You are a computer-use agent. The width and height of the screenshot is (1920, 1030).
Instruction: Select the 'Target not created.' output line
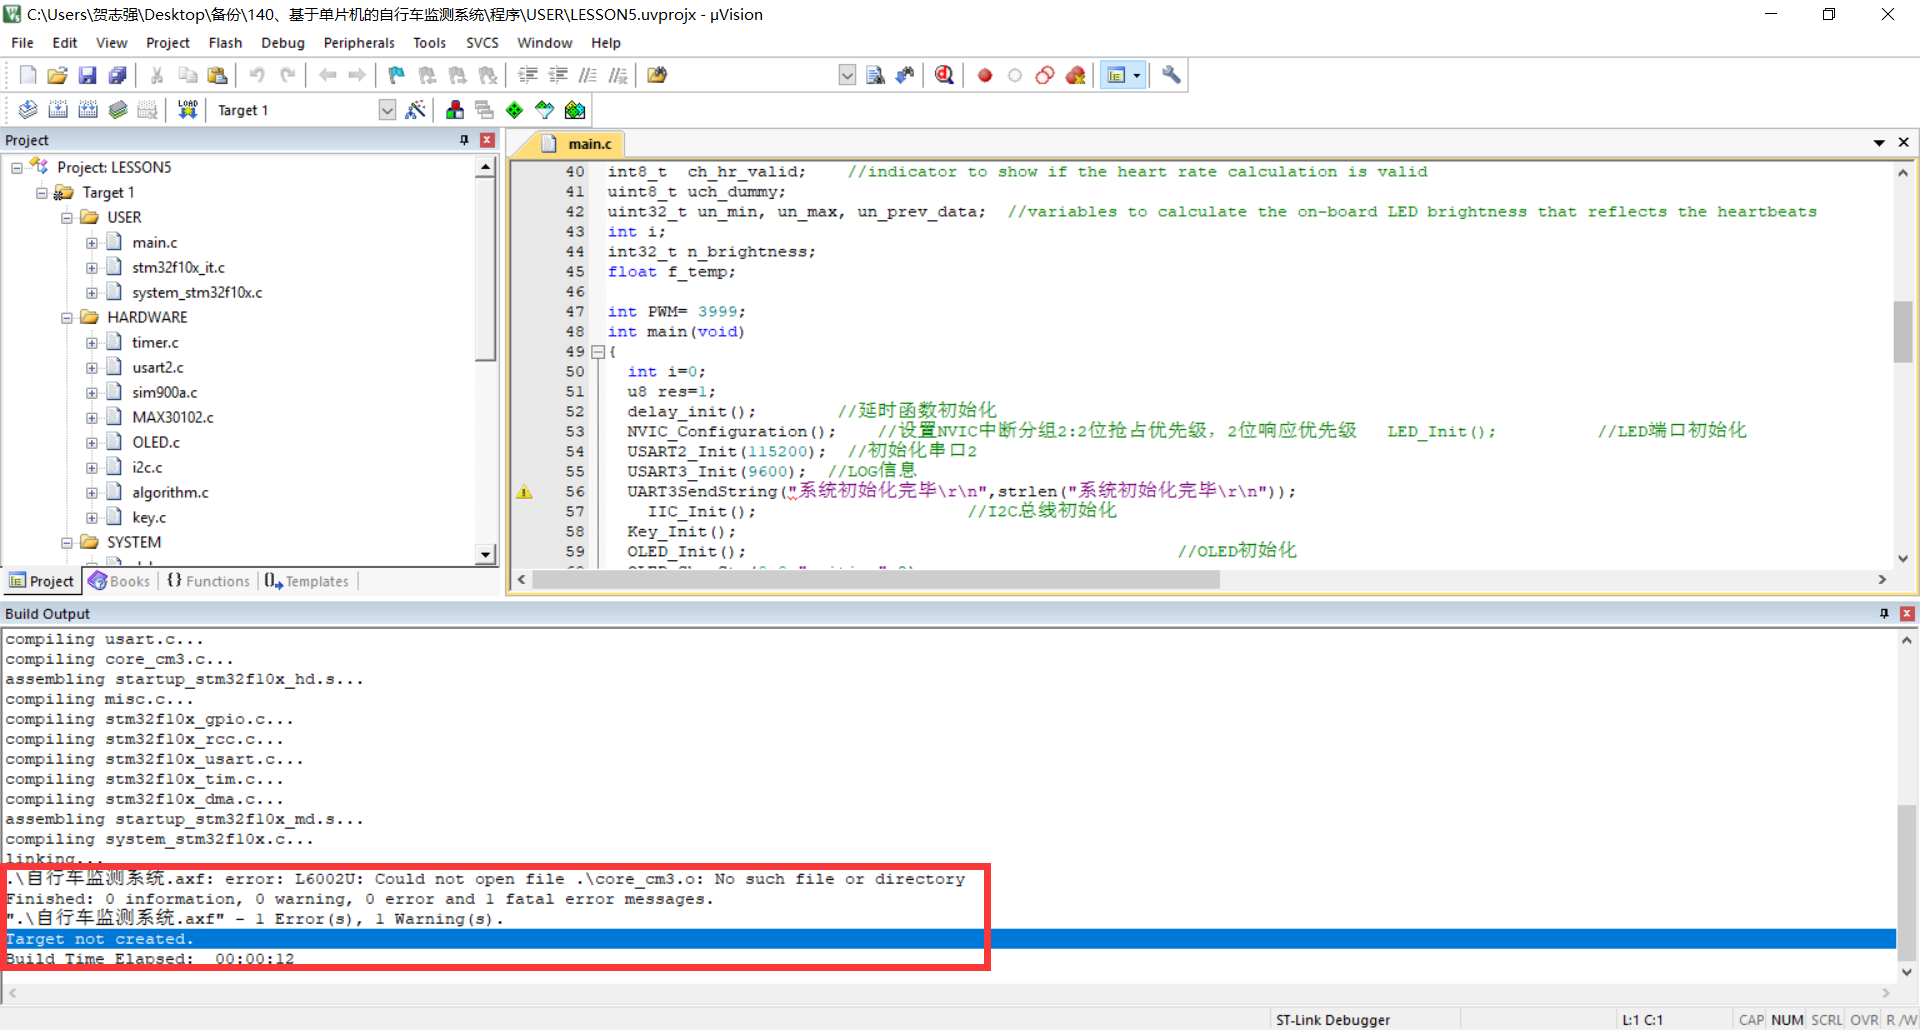tap(950, 939)
